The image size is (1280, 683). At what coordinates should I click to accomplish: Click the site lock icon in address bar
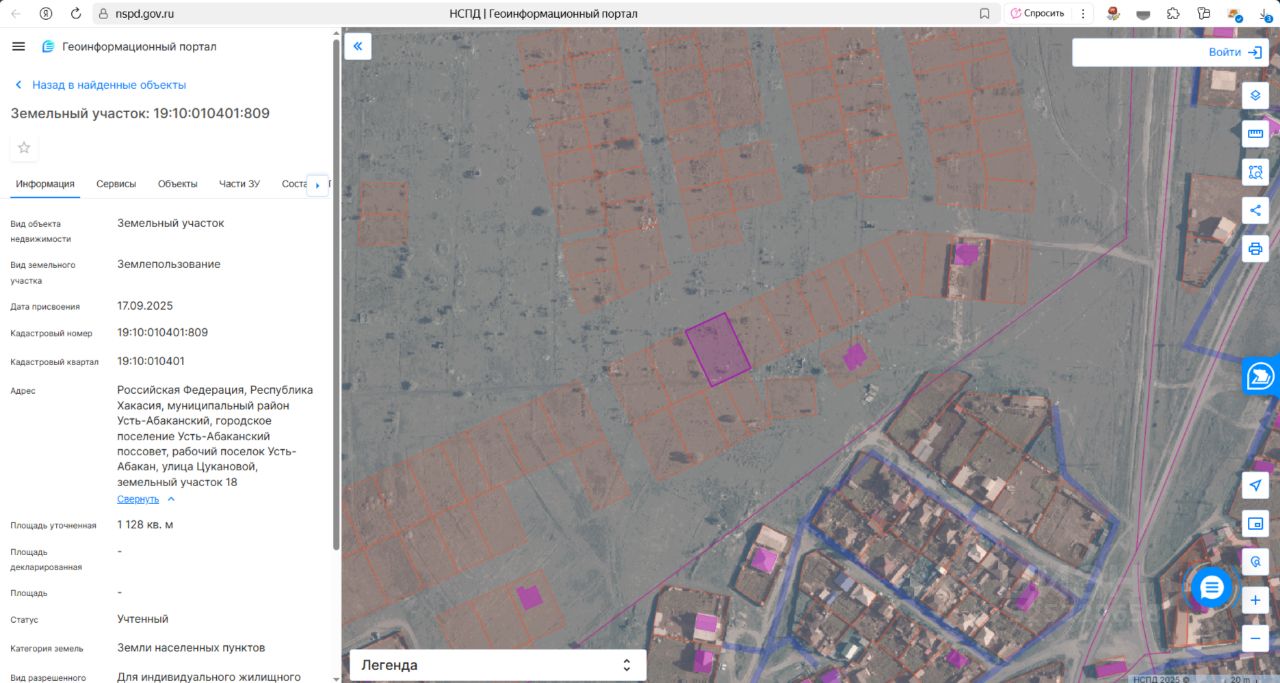click(x=103, y=14)
